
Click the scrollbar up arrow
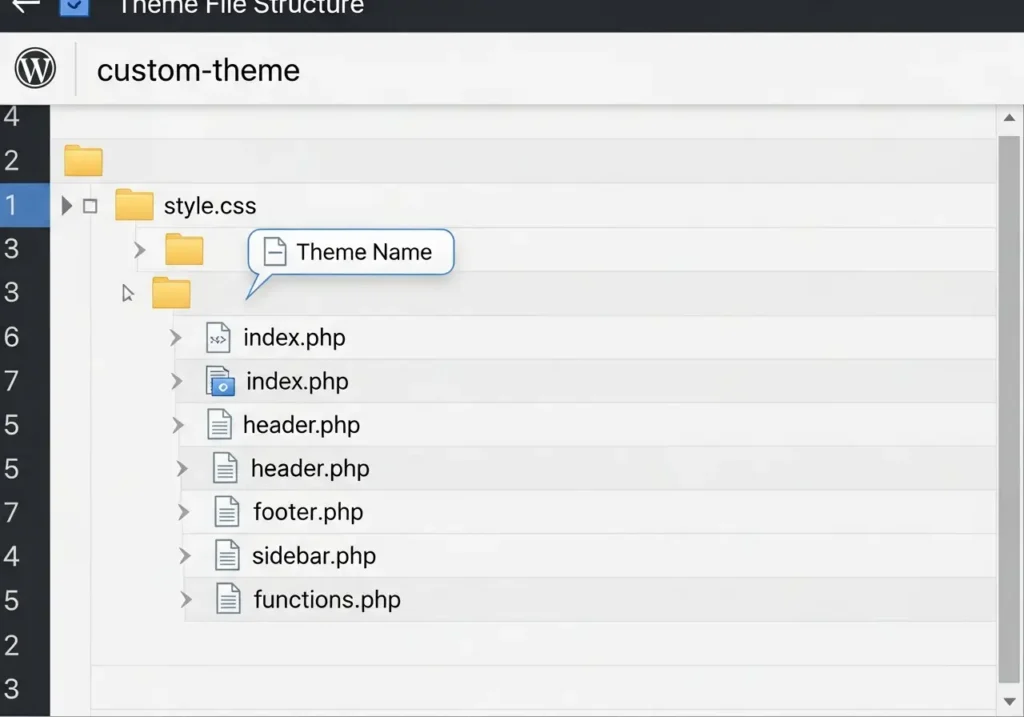pos(1009,120)
